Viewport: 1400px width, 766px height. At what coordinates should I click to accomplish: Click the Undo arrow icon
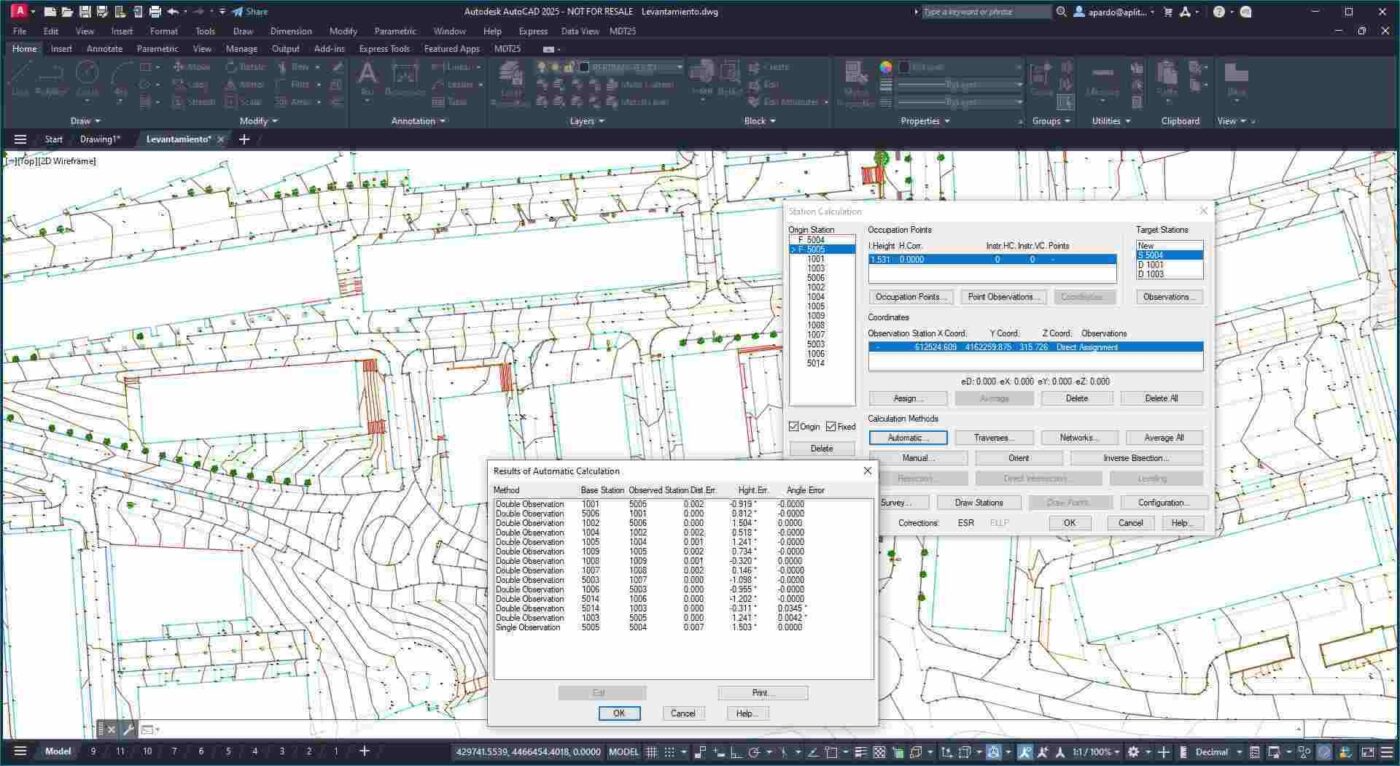click(173, 12)
